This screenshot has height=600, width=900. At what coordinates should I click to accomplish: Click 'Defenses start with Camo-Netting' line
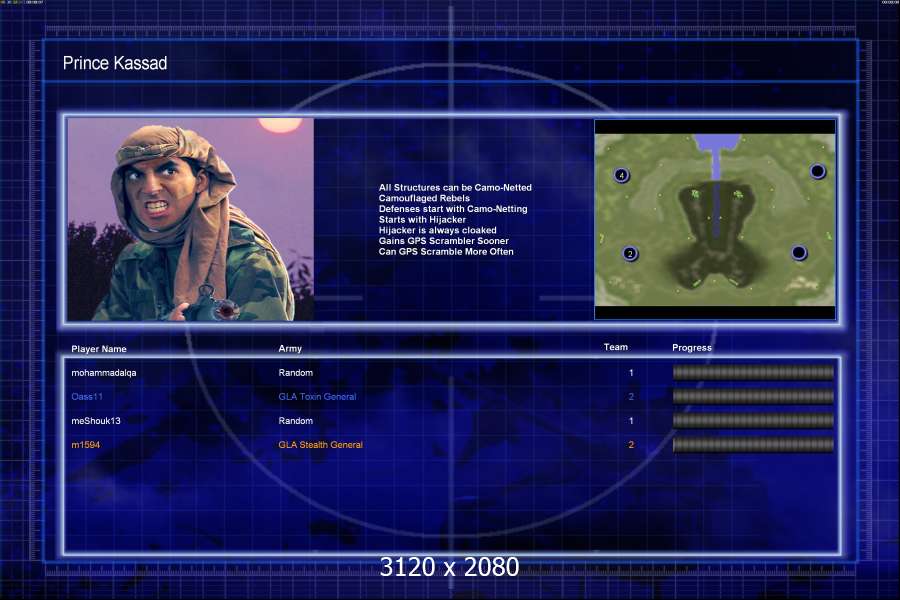[x=453, y=209]
